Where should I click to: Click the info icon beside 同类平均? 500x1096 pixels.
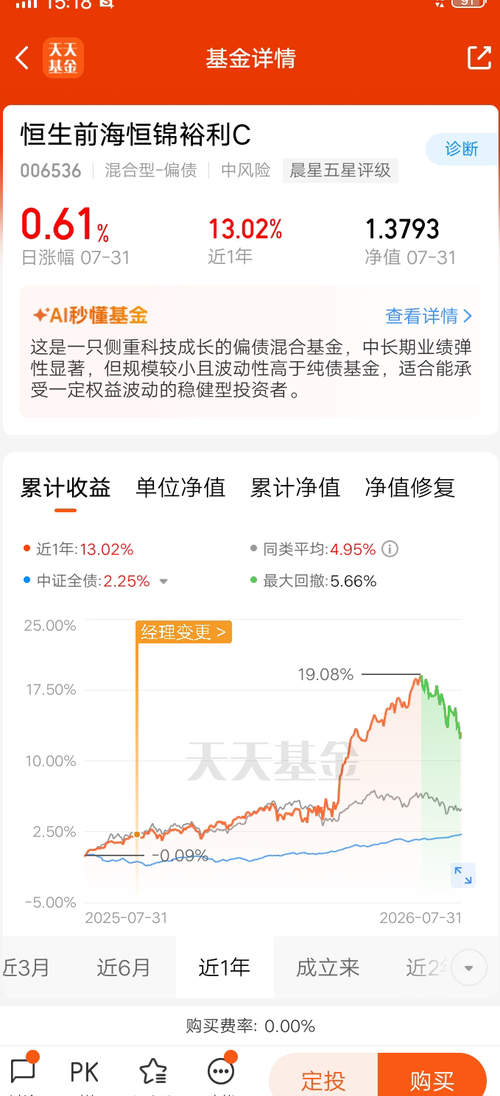click(x=390, y=549)
